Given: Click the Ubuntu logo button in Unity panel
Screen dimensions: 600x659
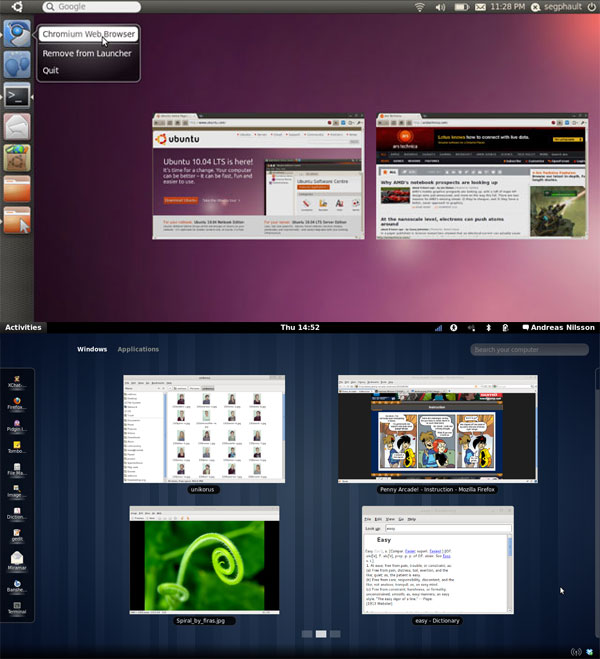Looking at the screenshot, I should click(x=17, y=6).
